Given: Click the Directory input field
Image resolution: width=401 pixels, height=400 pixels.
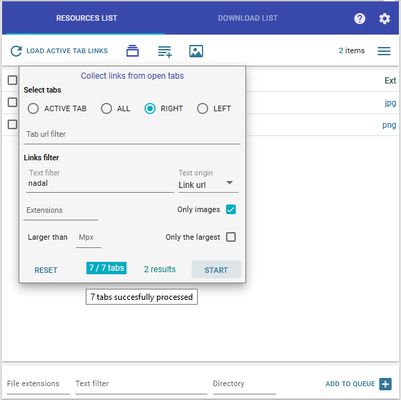Looking at the screenshot, I should click(244, 385).
